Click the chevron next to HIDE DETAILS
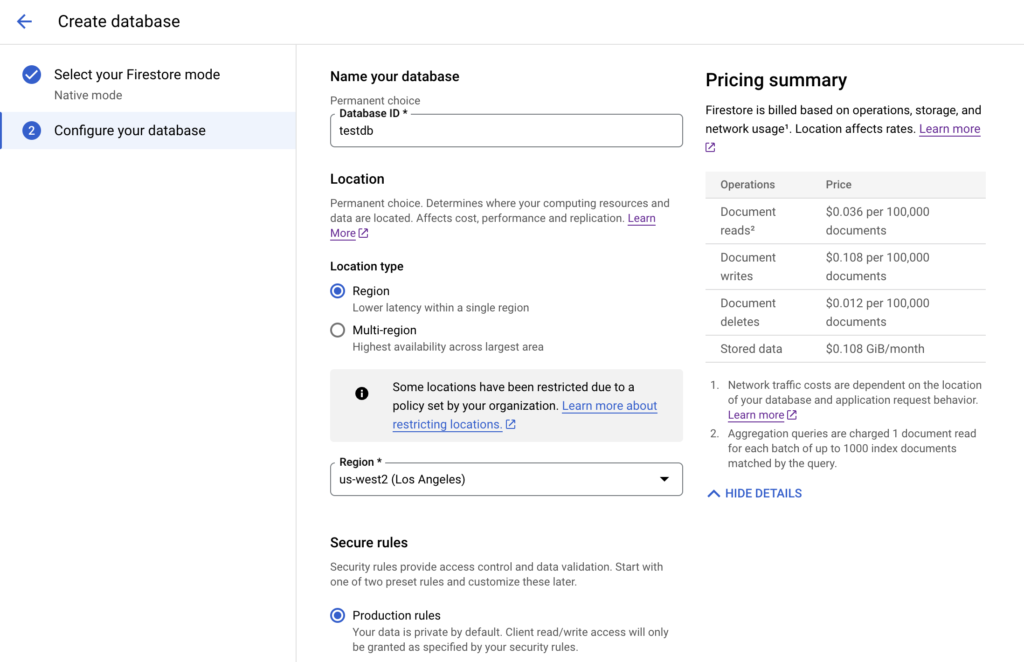The image size is (1024, 662). tap(713, 493)
